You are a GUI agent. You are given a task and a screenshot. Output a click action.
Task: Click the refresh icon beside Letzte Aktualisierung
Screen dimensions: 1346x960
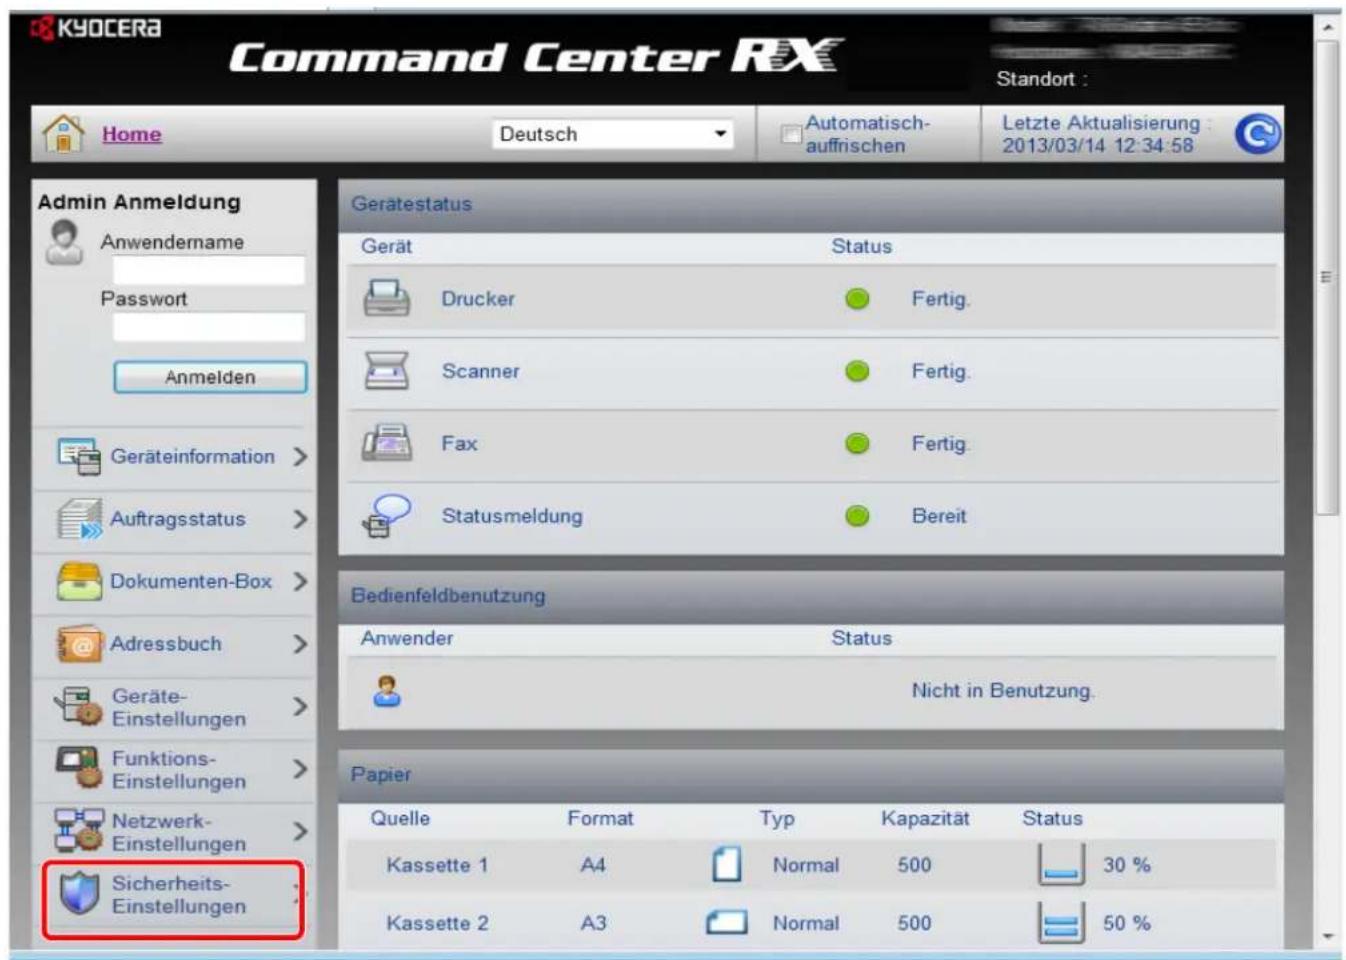pos(1256,134)
